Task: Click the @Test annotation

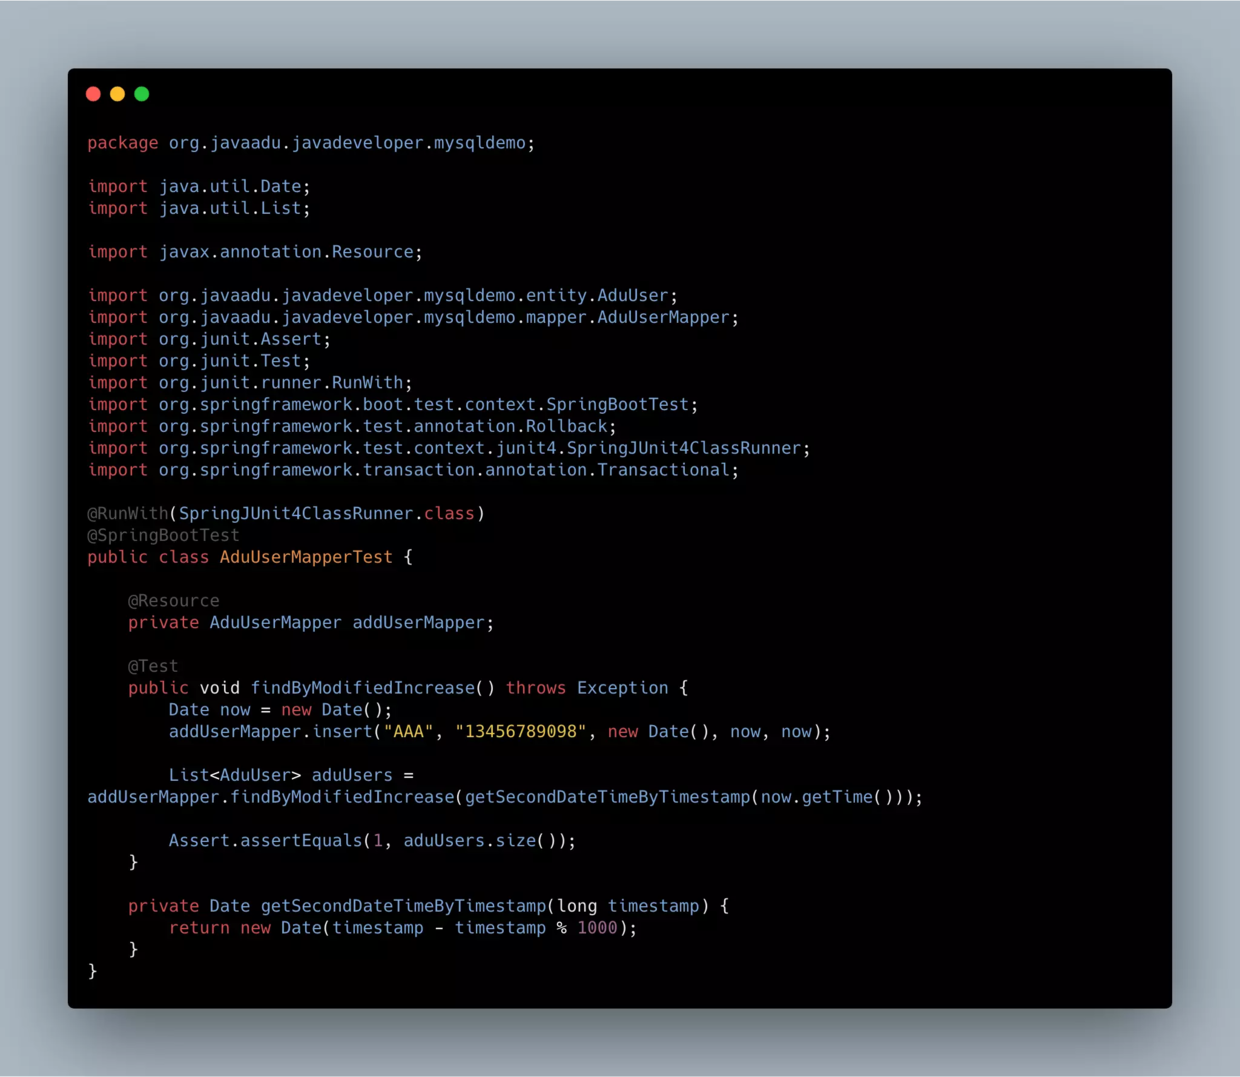Action: point(153,666)
